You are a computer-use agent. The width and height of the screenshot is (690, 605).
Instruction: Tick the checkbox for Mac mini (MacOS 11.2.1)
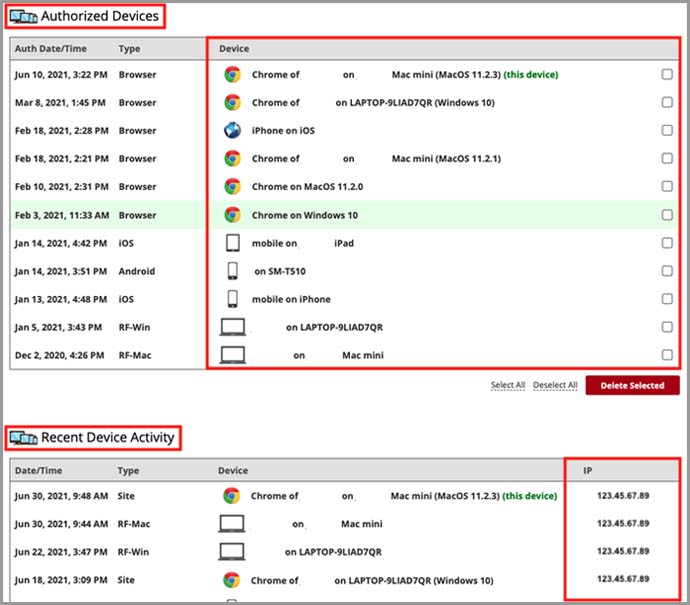(667, 158)
